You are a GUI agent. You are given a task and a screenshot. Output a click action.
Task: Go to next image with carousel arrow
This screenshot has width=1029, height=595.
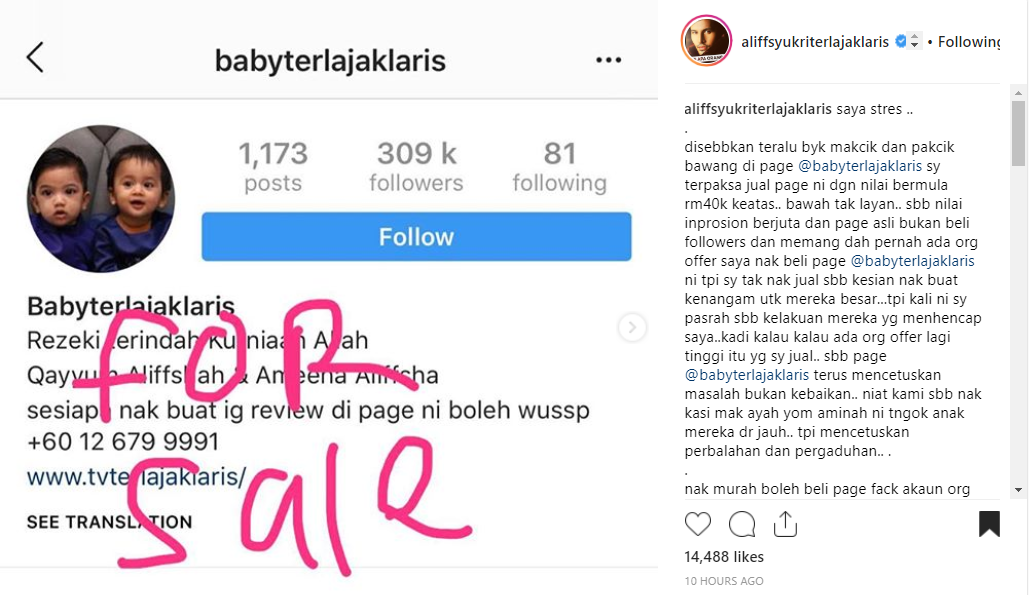point(632,327)
